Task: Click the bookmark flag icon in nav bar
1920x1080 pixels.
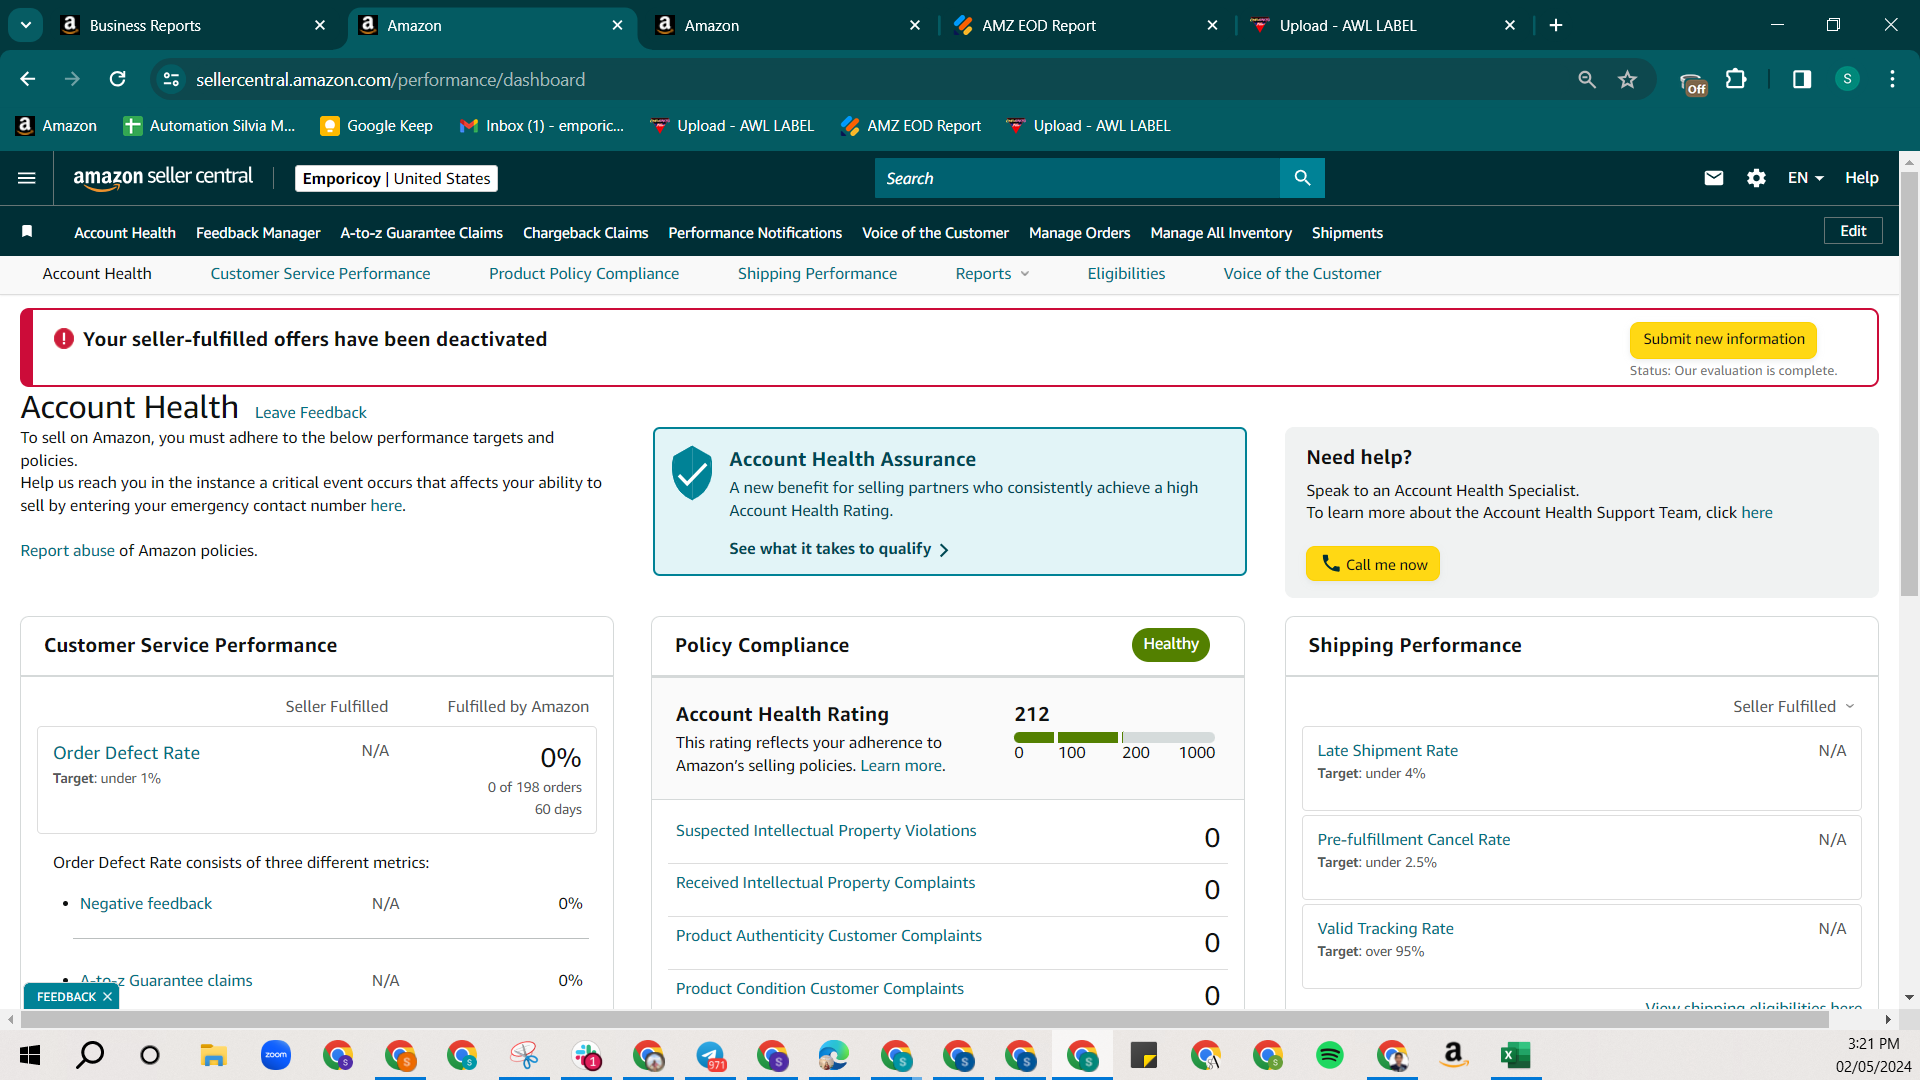Action: click(x=27, y=232)
